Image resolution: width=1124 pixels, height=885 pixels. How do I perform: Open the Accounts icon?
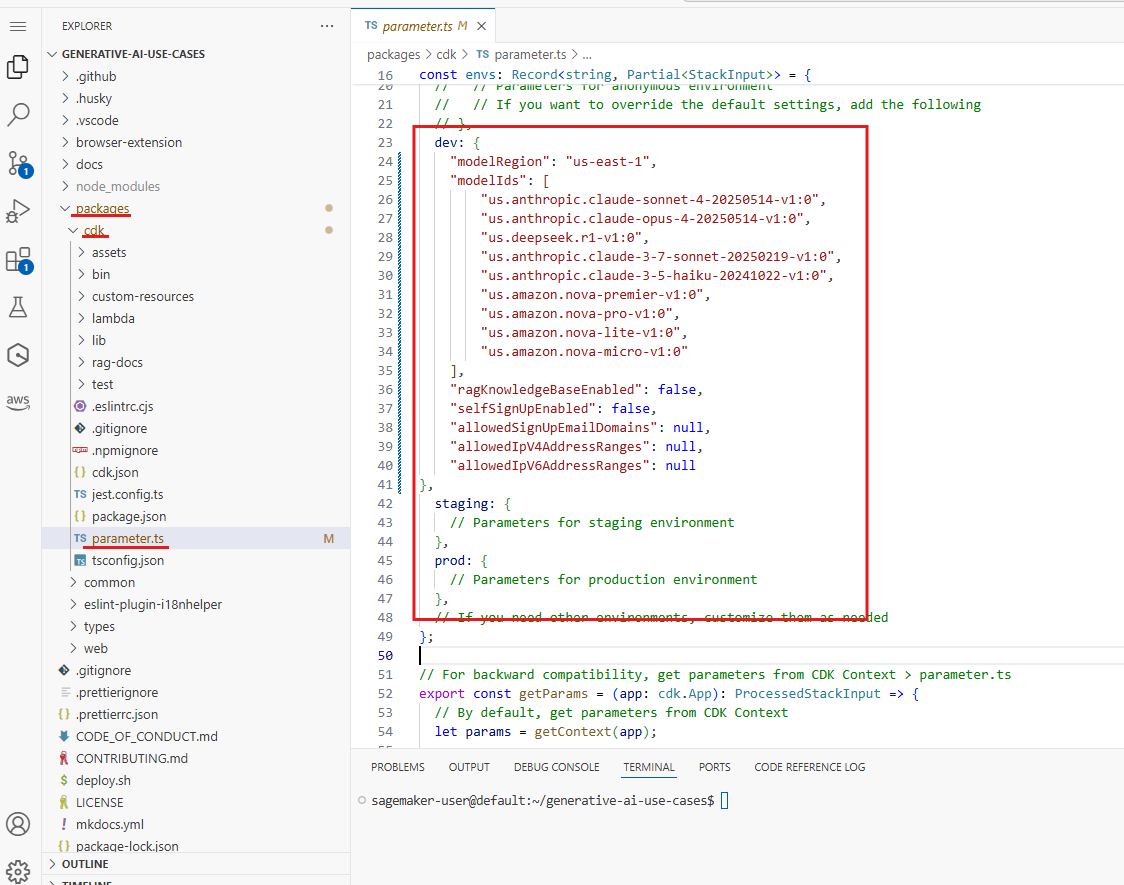(18, 824)
